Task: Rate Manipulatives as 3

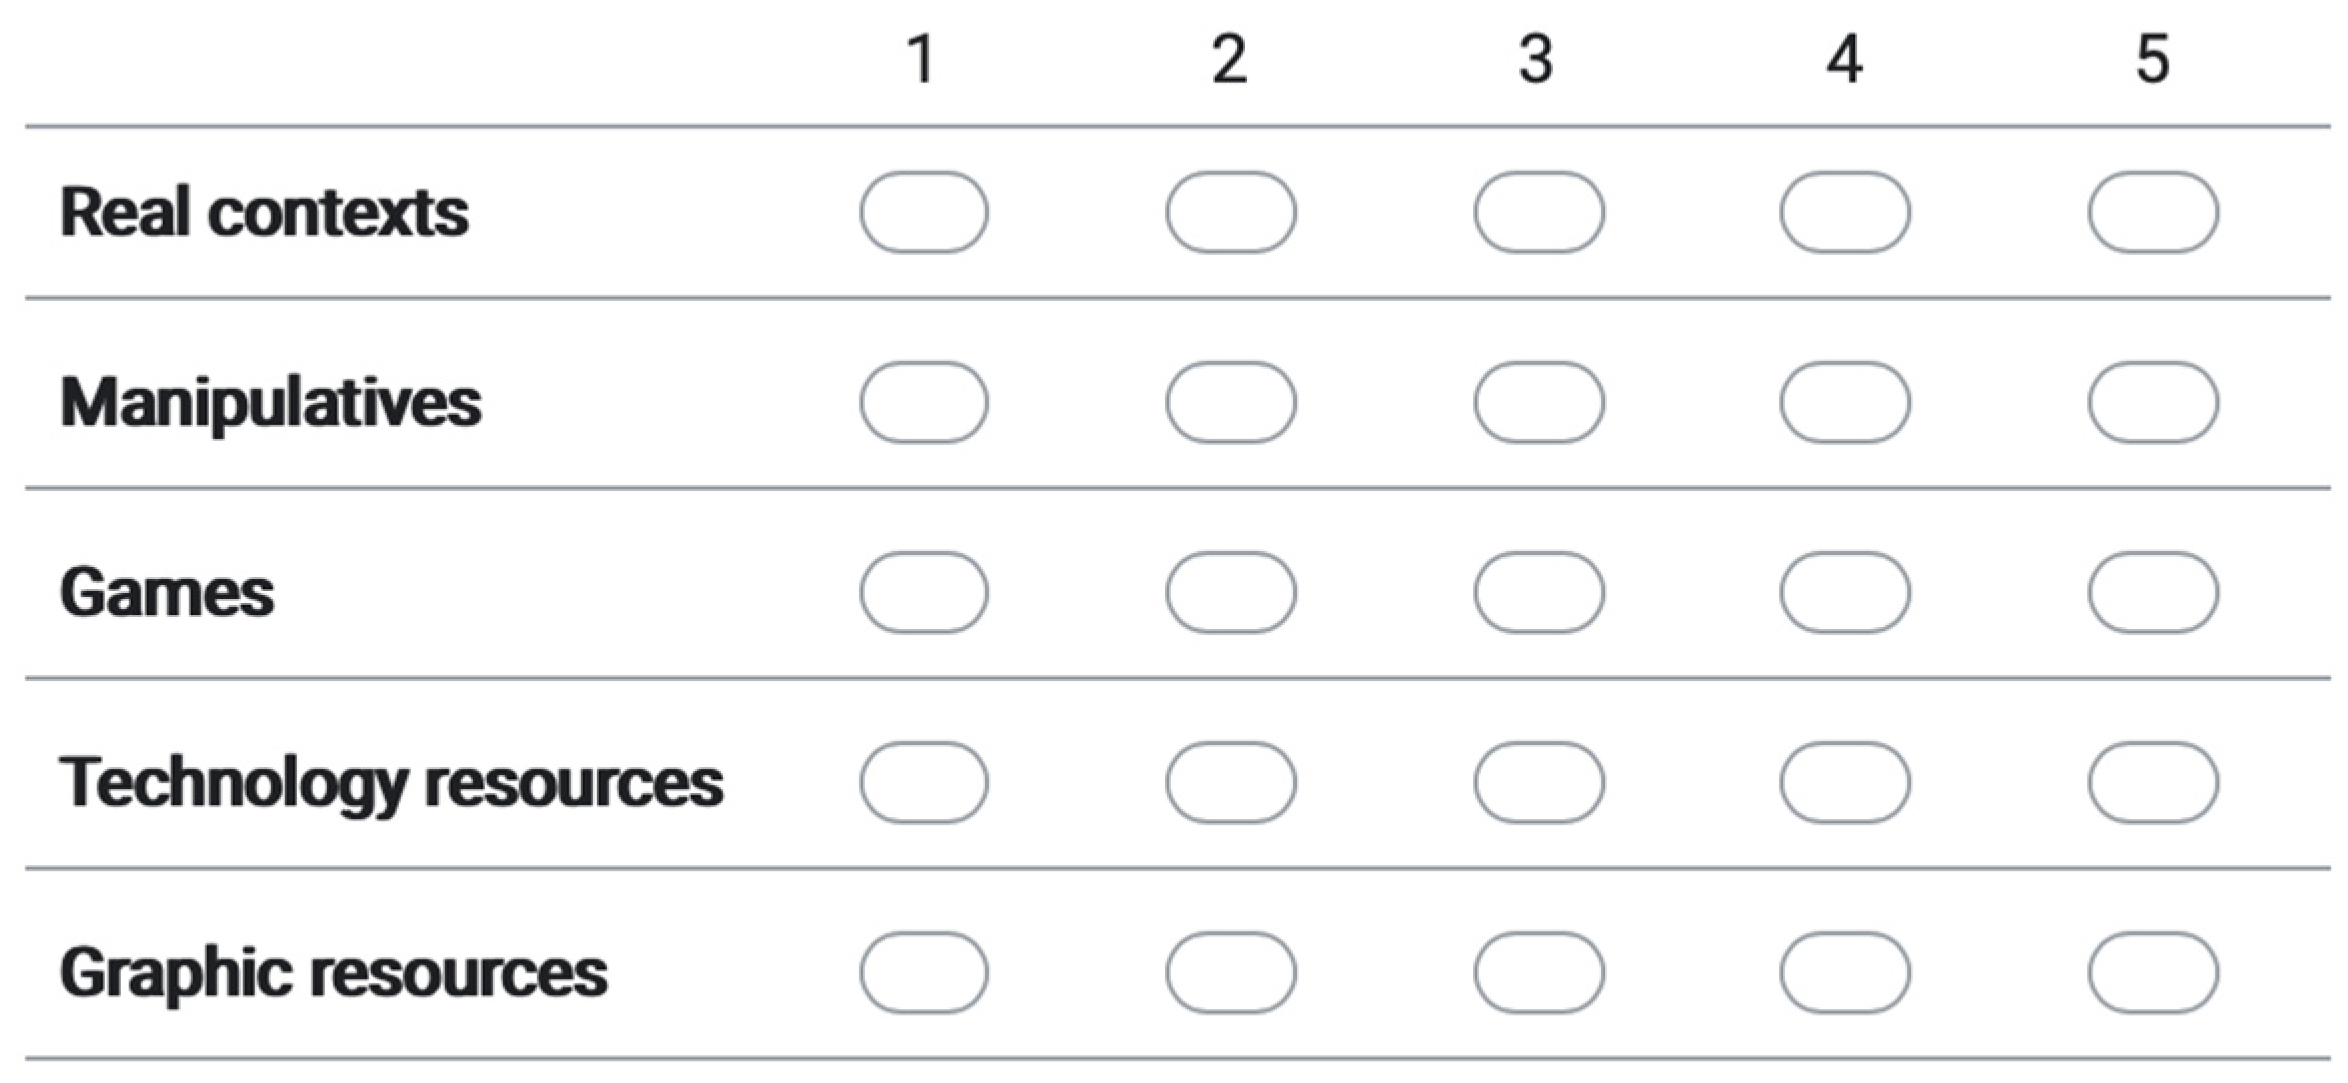Action: [x=1538, y=402]
